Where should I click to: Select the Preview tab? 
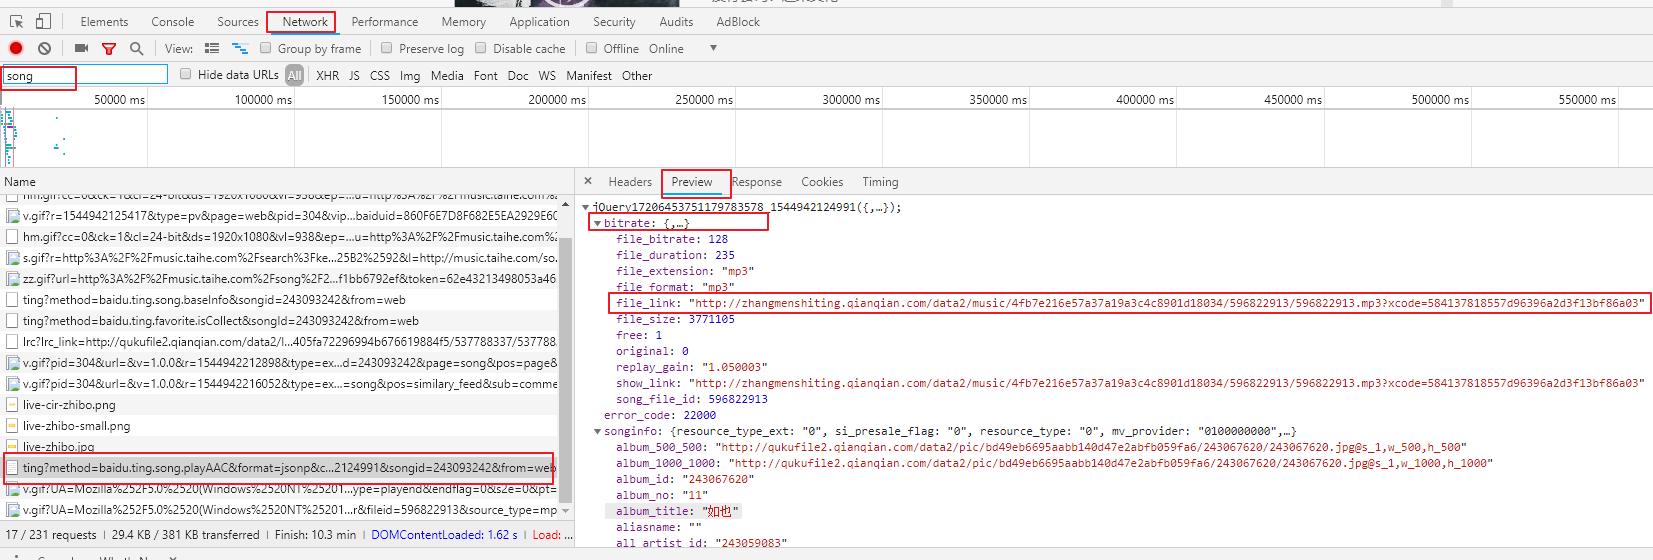coord(692,181)
